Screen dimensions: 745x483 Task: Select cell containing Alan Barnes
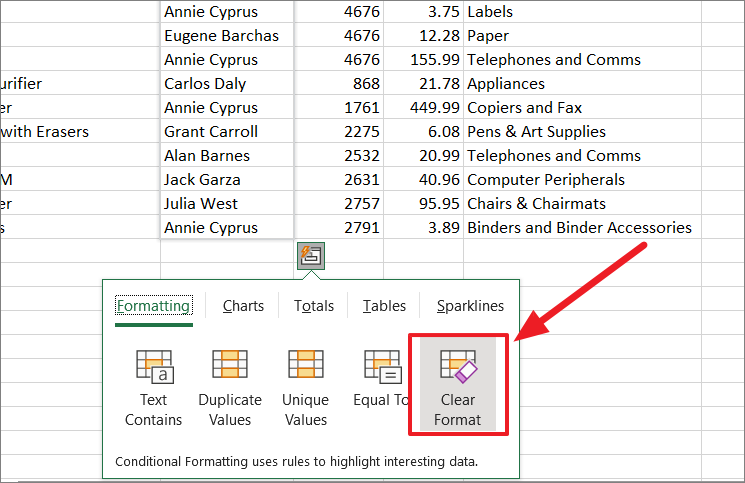click(227, 155)
